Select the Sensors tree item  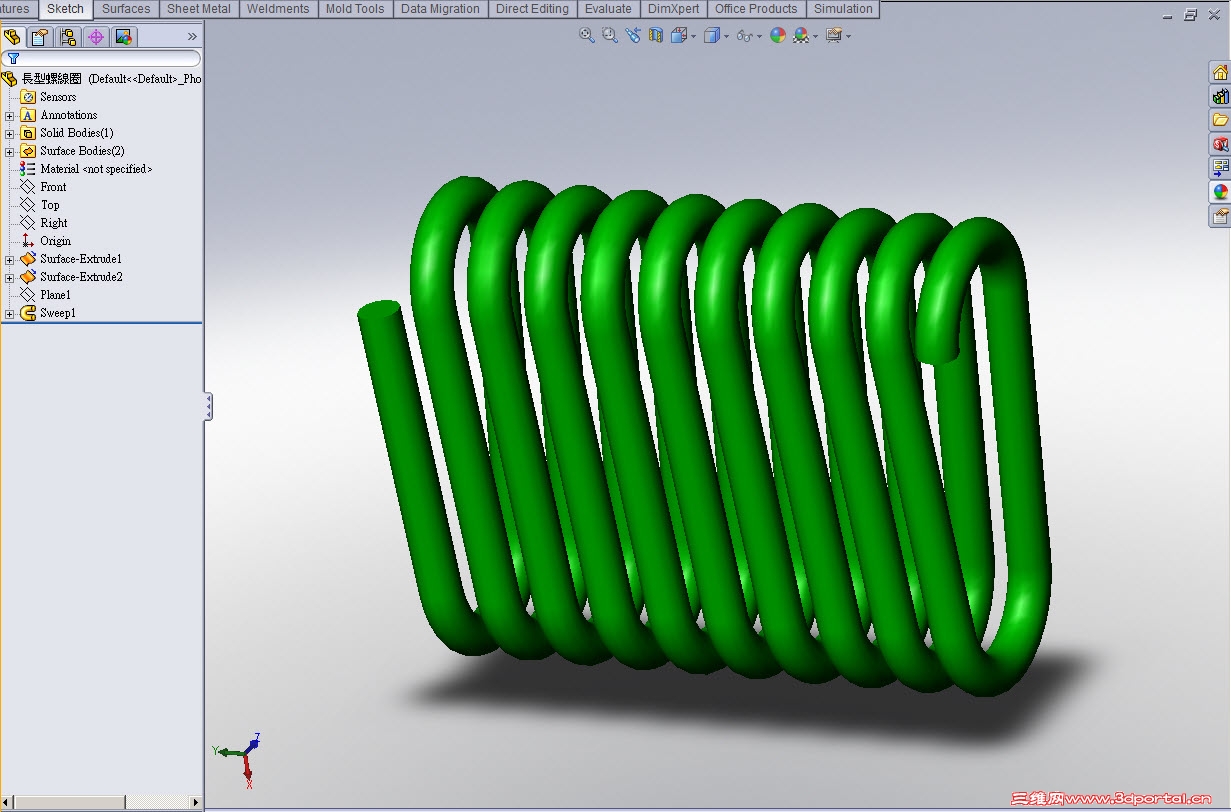click(x=58, y=97)
